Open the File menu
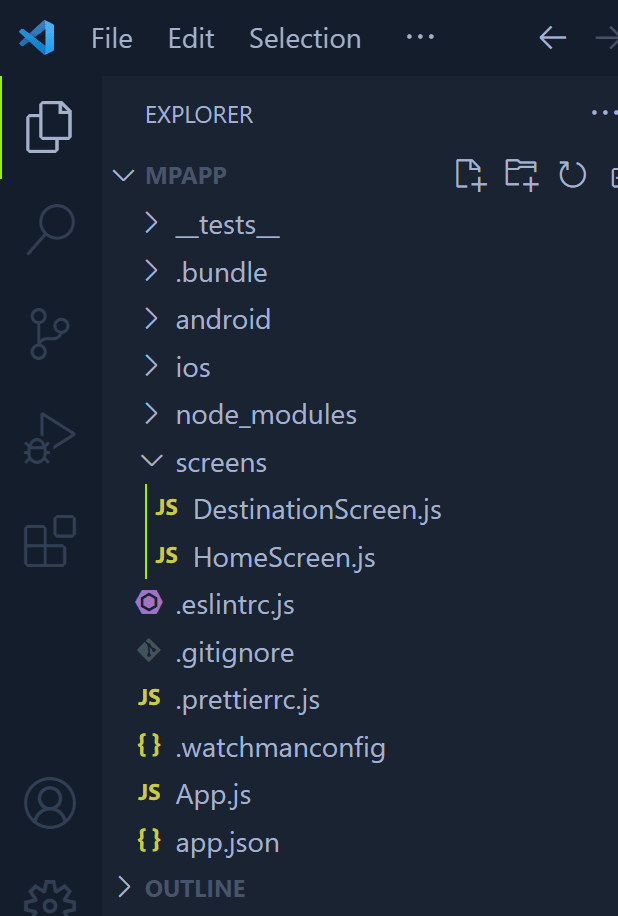This screenshot has width=618, height=916. click(x=111, y=38)
